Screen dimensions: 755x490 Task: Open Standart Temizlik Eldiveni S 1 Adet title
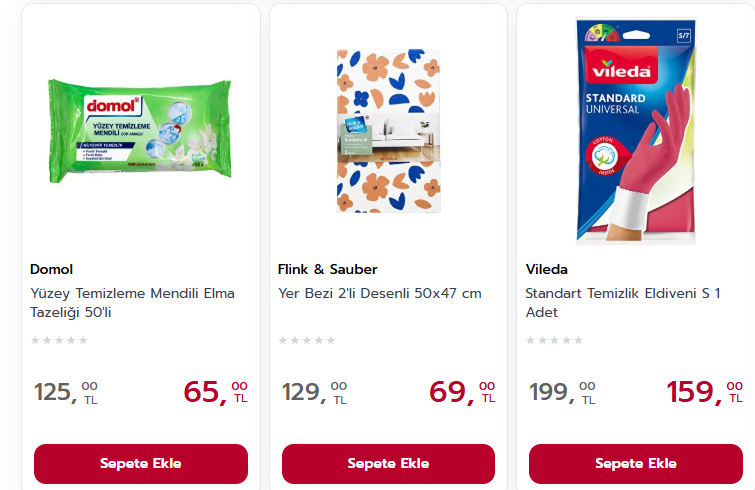(x=623, y=302)
